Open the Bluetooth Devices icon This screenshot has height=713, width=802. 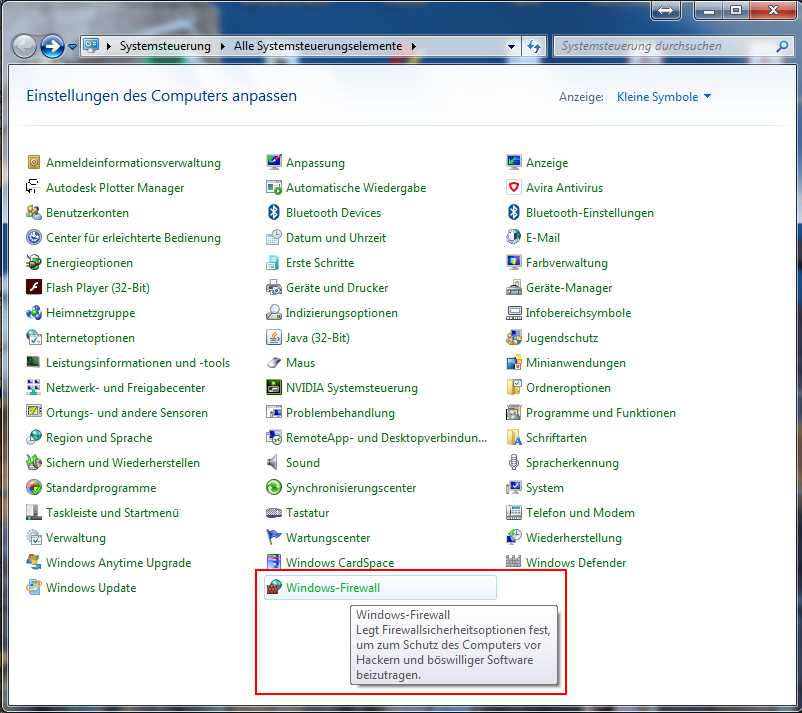(274, 212)
